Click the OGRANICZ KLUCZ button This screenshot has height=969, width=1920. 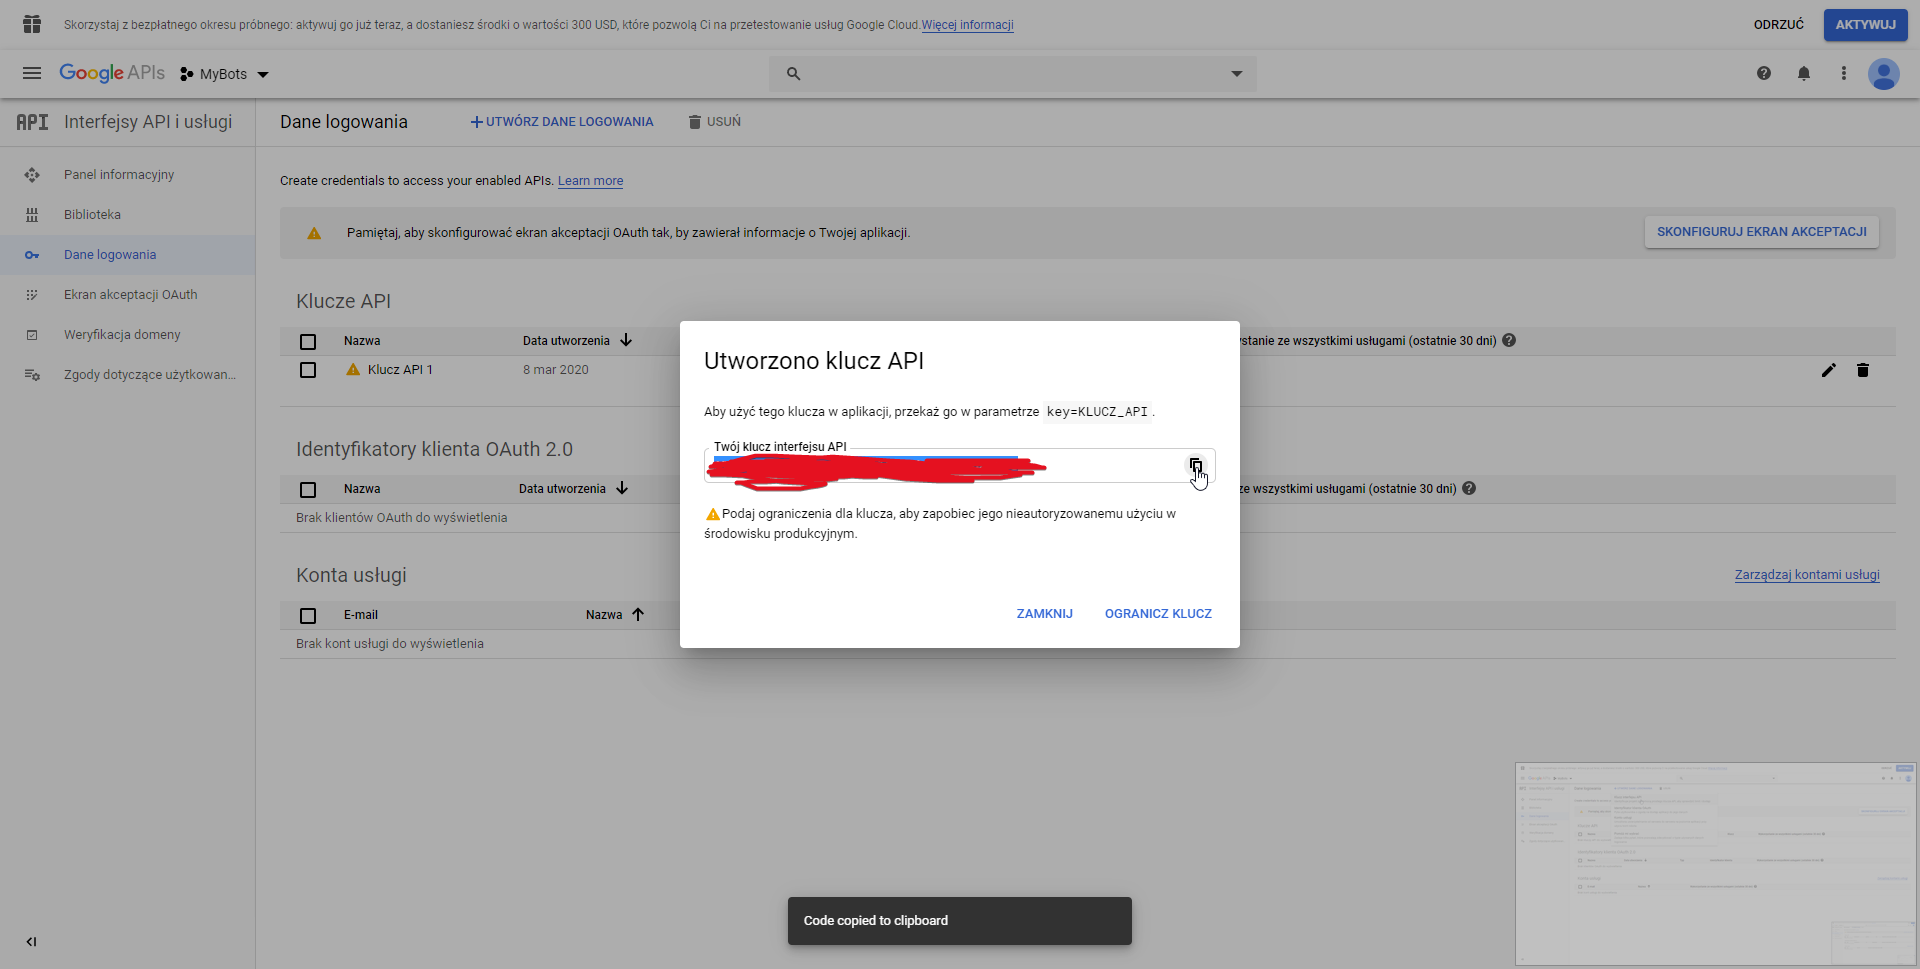(1158, 614)
